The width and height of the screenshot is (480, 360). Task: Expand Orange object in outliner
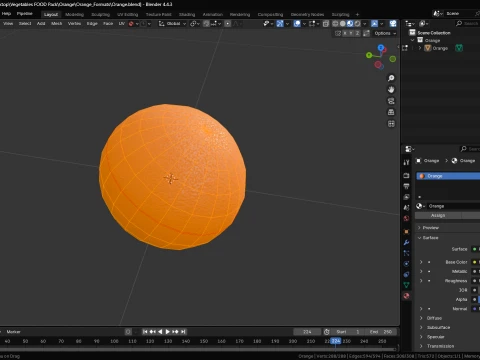(x=420, y=48)
